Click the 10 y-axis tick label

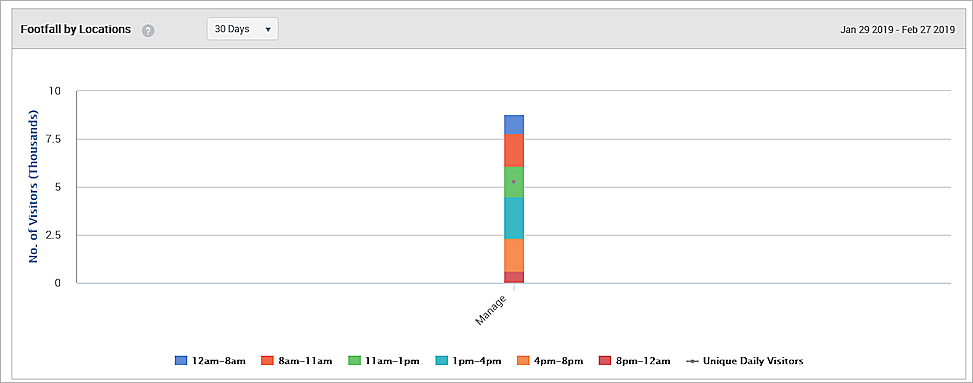coord(55,91)
